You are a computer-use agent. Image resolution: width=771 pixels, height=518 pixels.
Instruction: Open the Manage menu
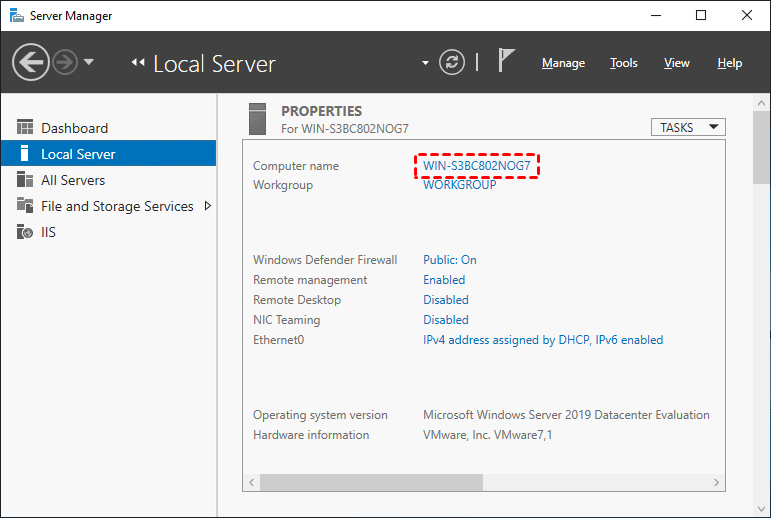[x=563, y=63]
